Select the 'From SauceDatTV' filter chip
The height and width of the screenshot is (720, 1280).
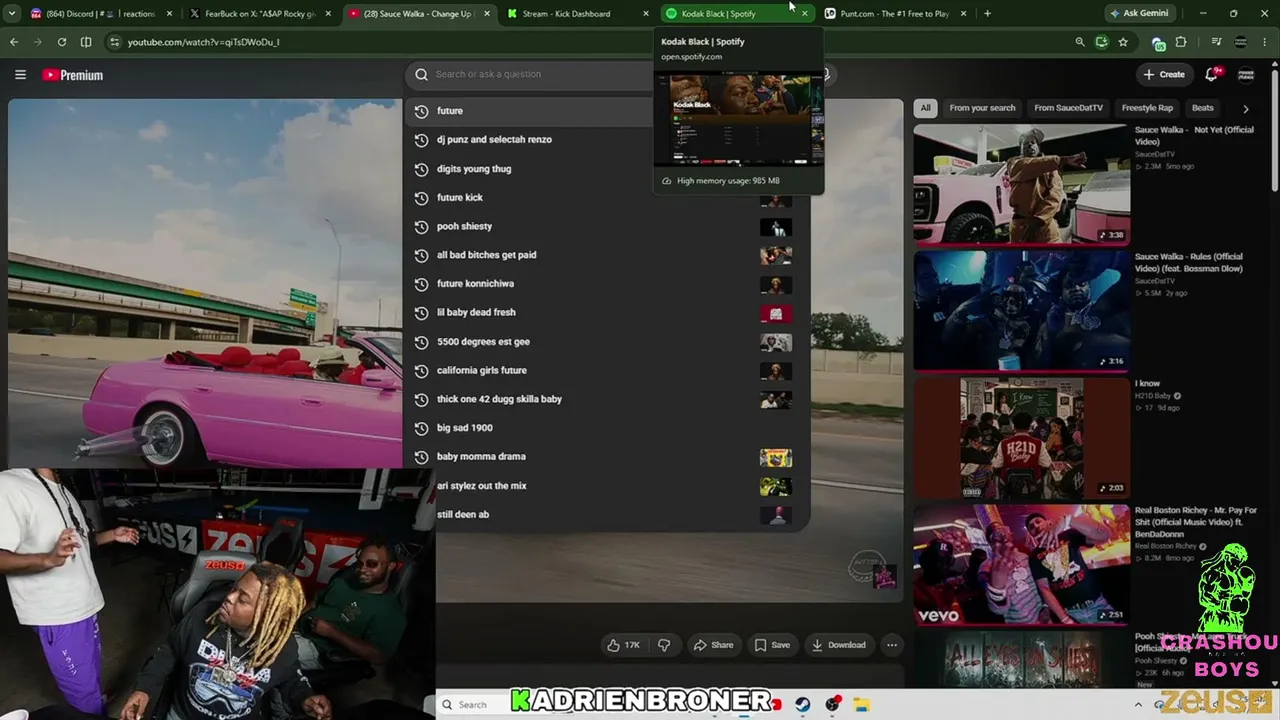(1068, 108)
